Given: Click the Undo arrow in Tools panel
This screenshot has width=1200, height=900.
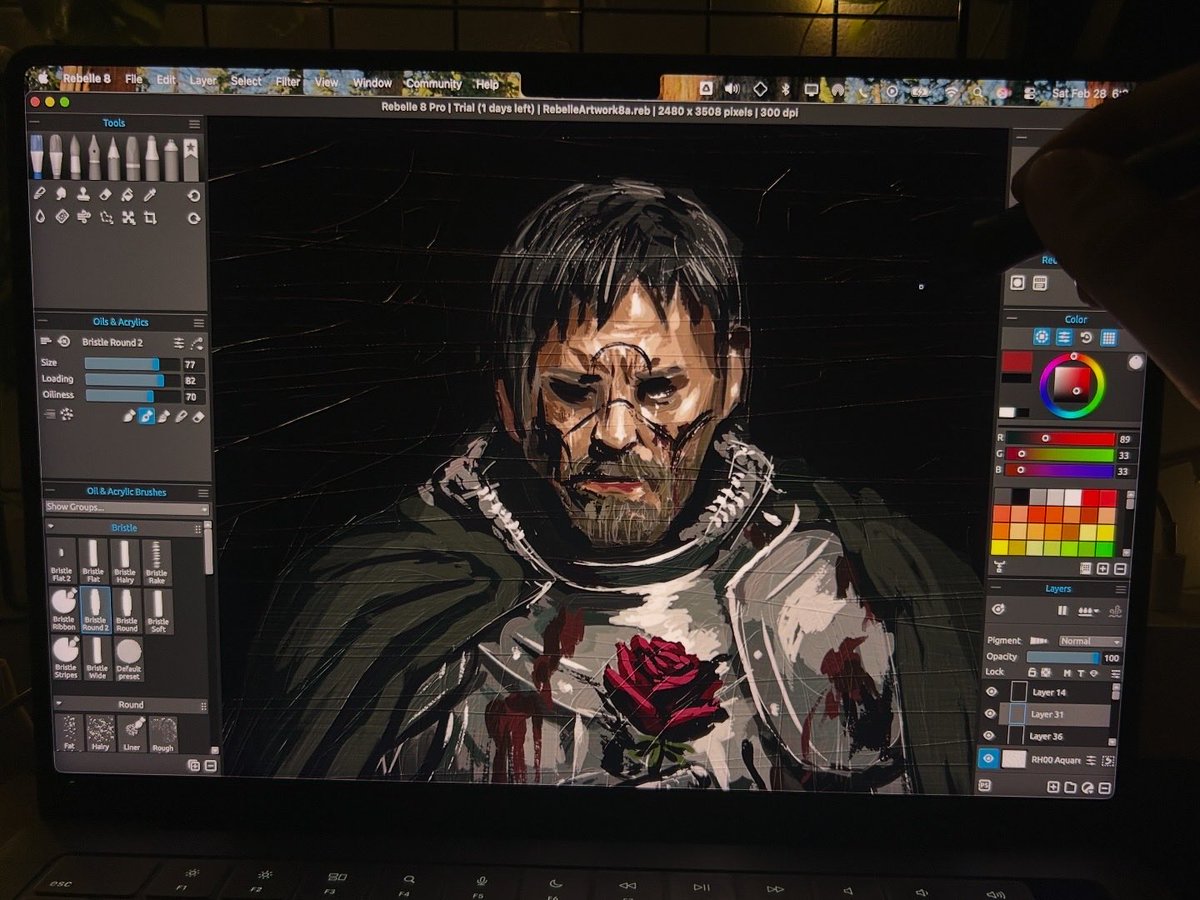Looking at the screenshot, I should pos(194,195).
